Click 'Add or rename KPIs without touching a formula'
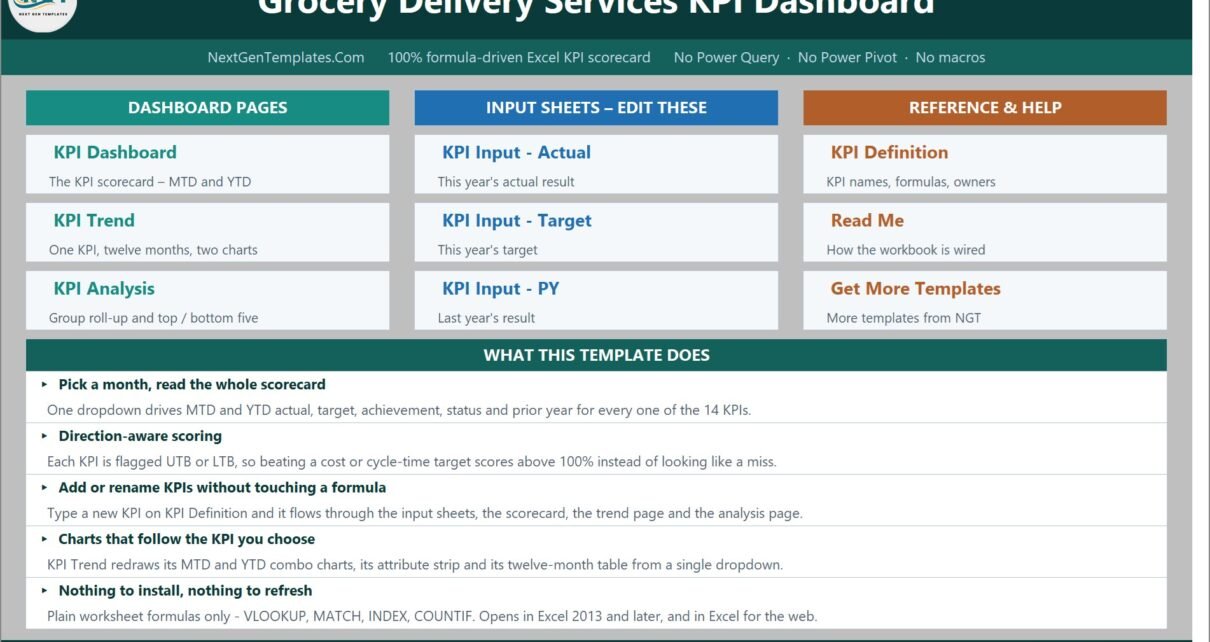 [222, 488]
